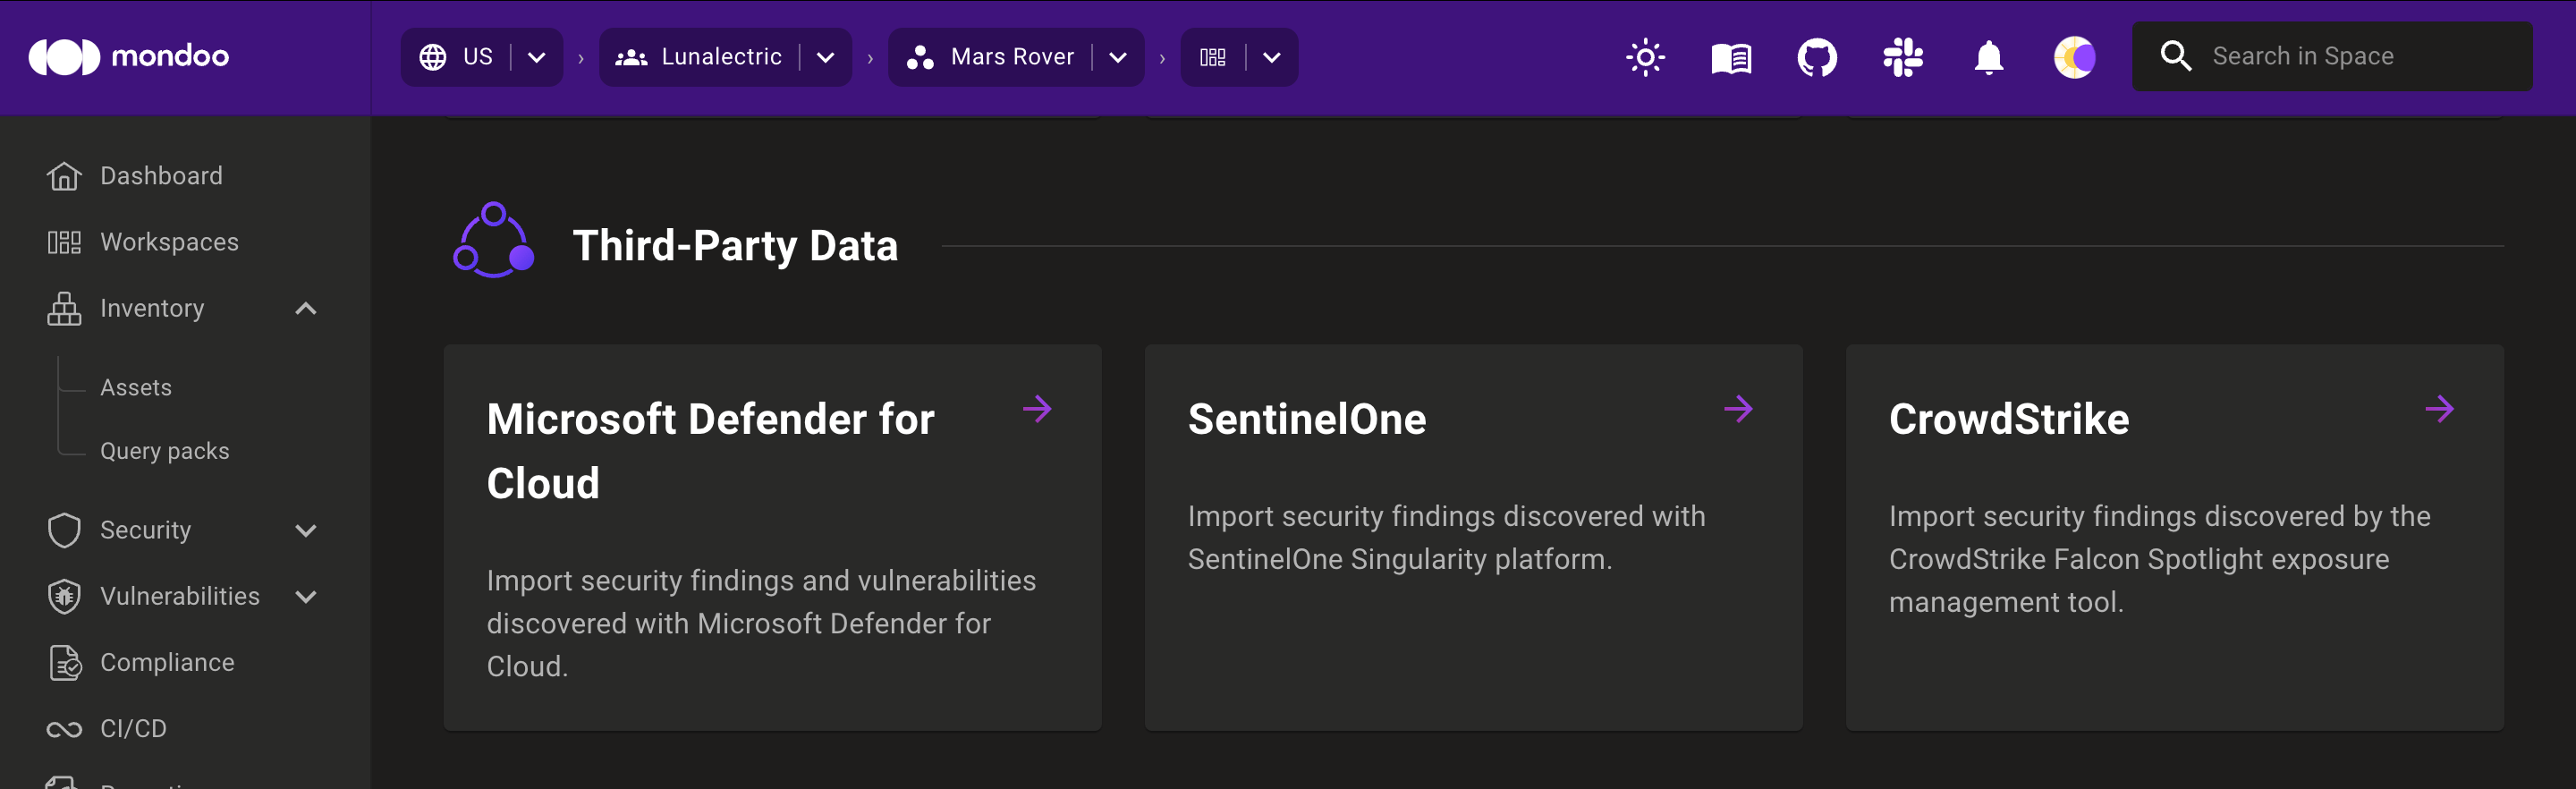Open notifications via the bell icon
This screenshot has height=789, width=2576.
coord(1987,57)
